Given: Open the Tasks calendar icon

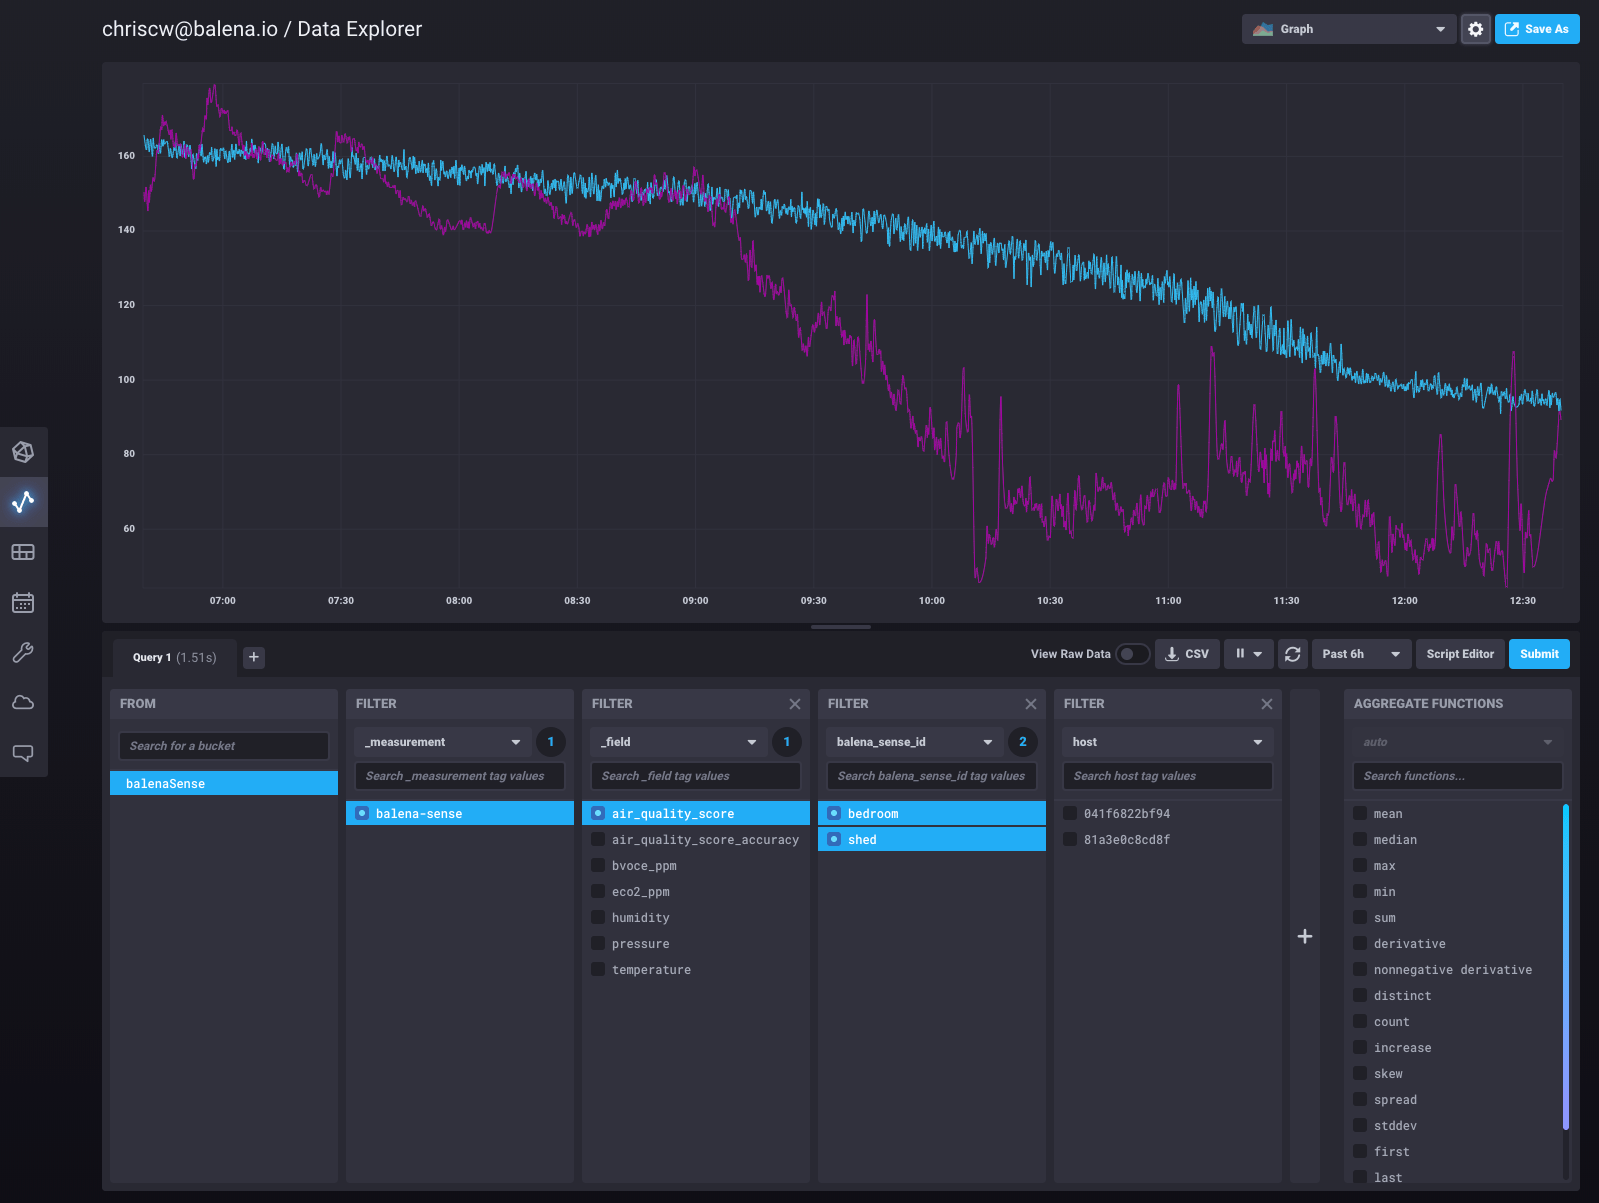Looking at the screenshot, I should (23, 602).
